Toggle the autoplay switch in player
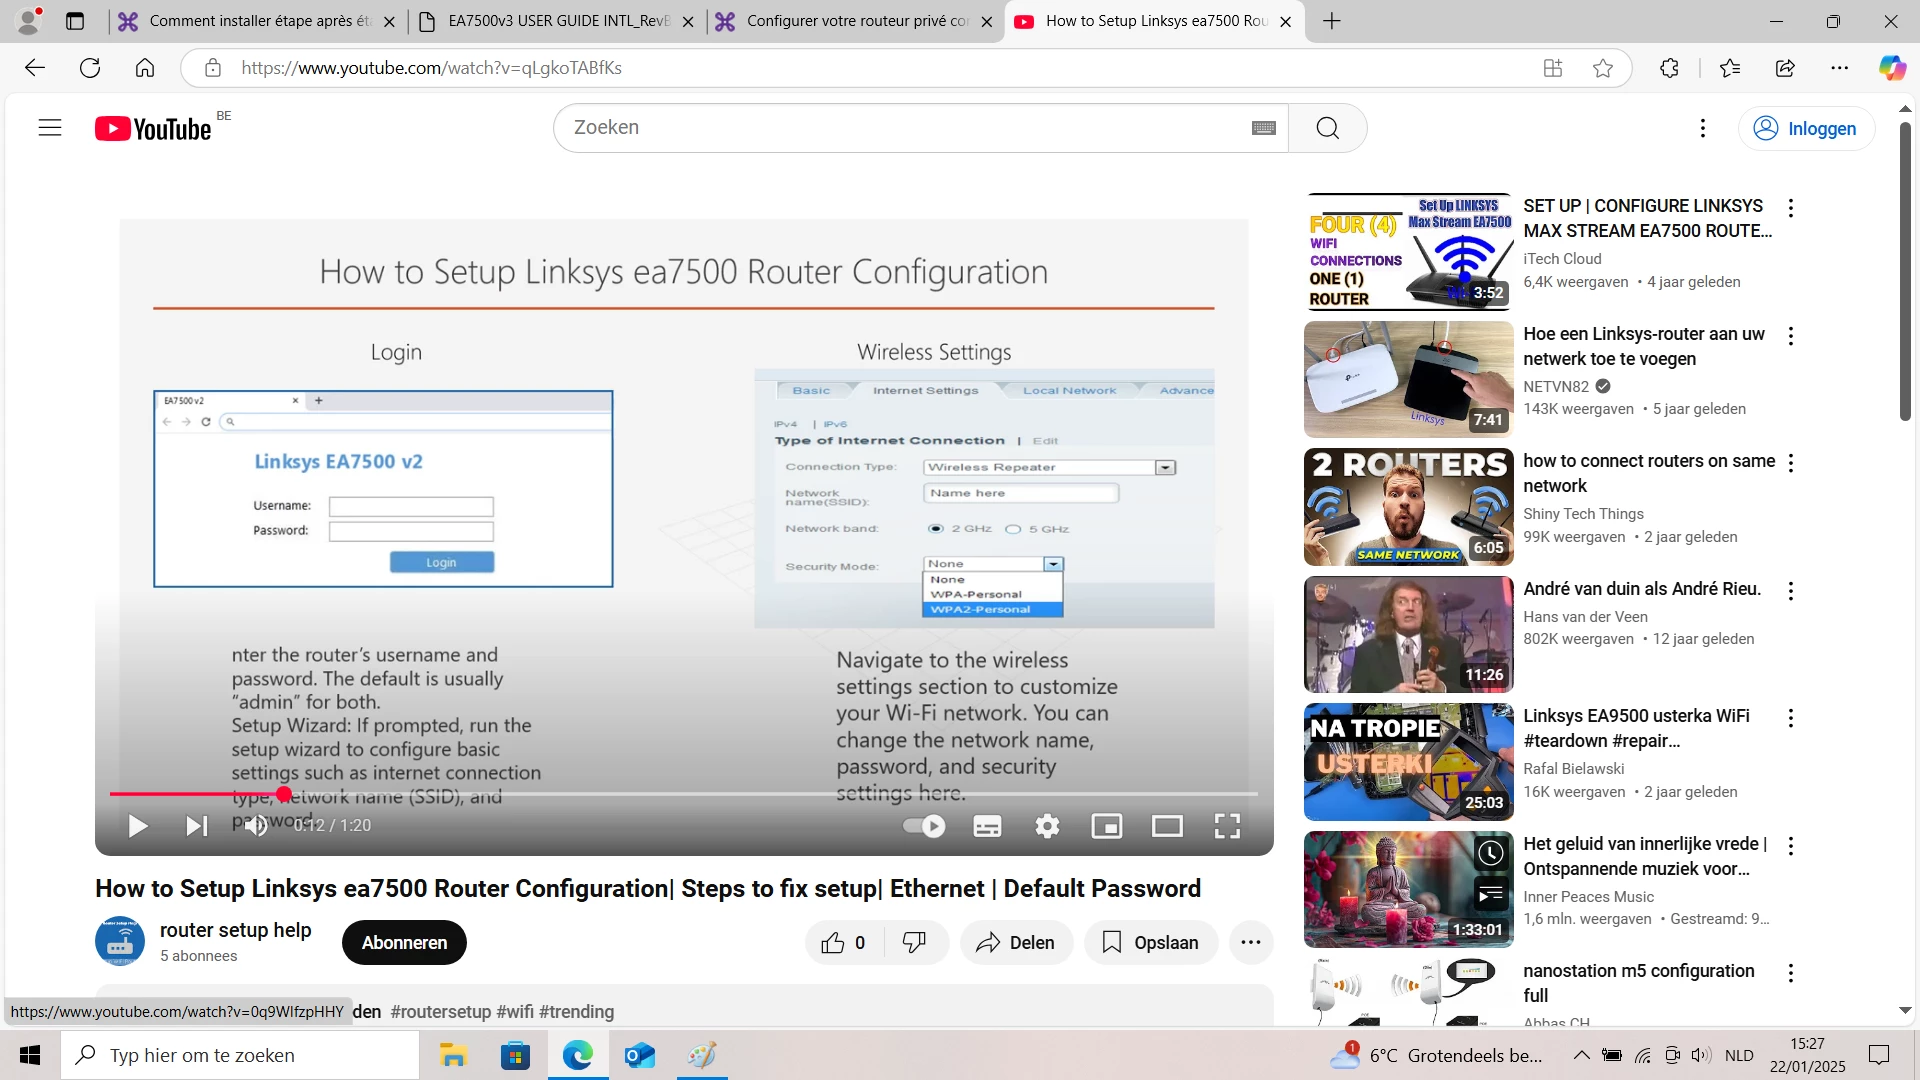 [924, 826]
